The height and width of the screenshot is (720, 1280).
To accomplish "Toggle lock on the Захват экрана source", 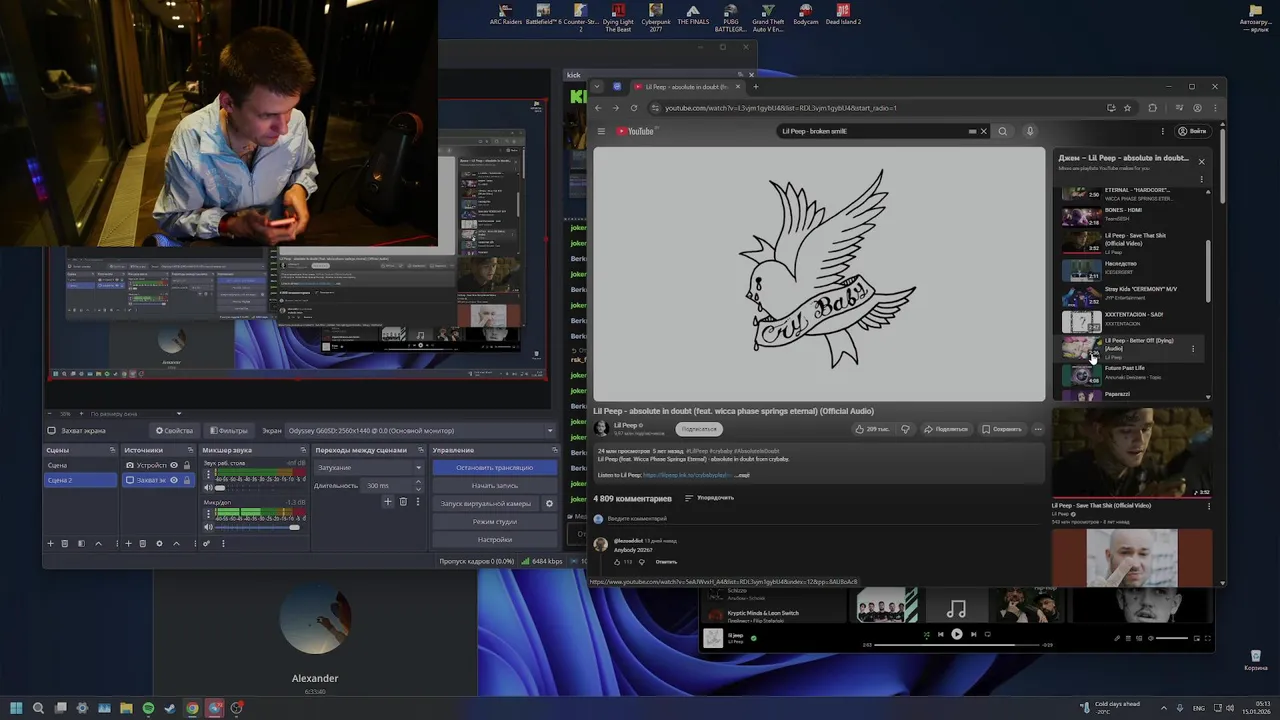I will [x=186, y=480].
